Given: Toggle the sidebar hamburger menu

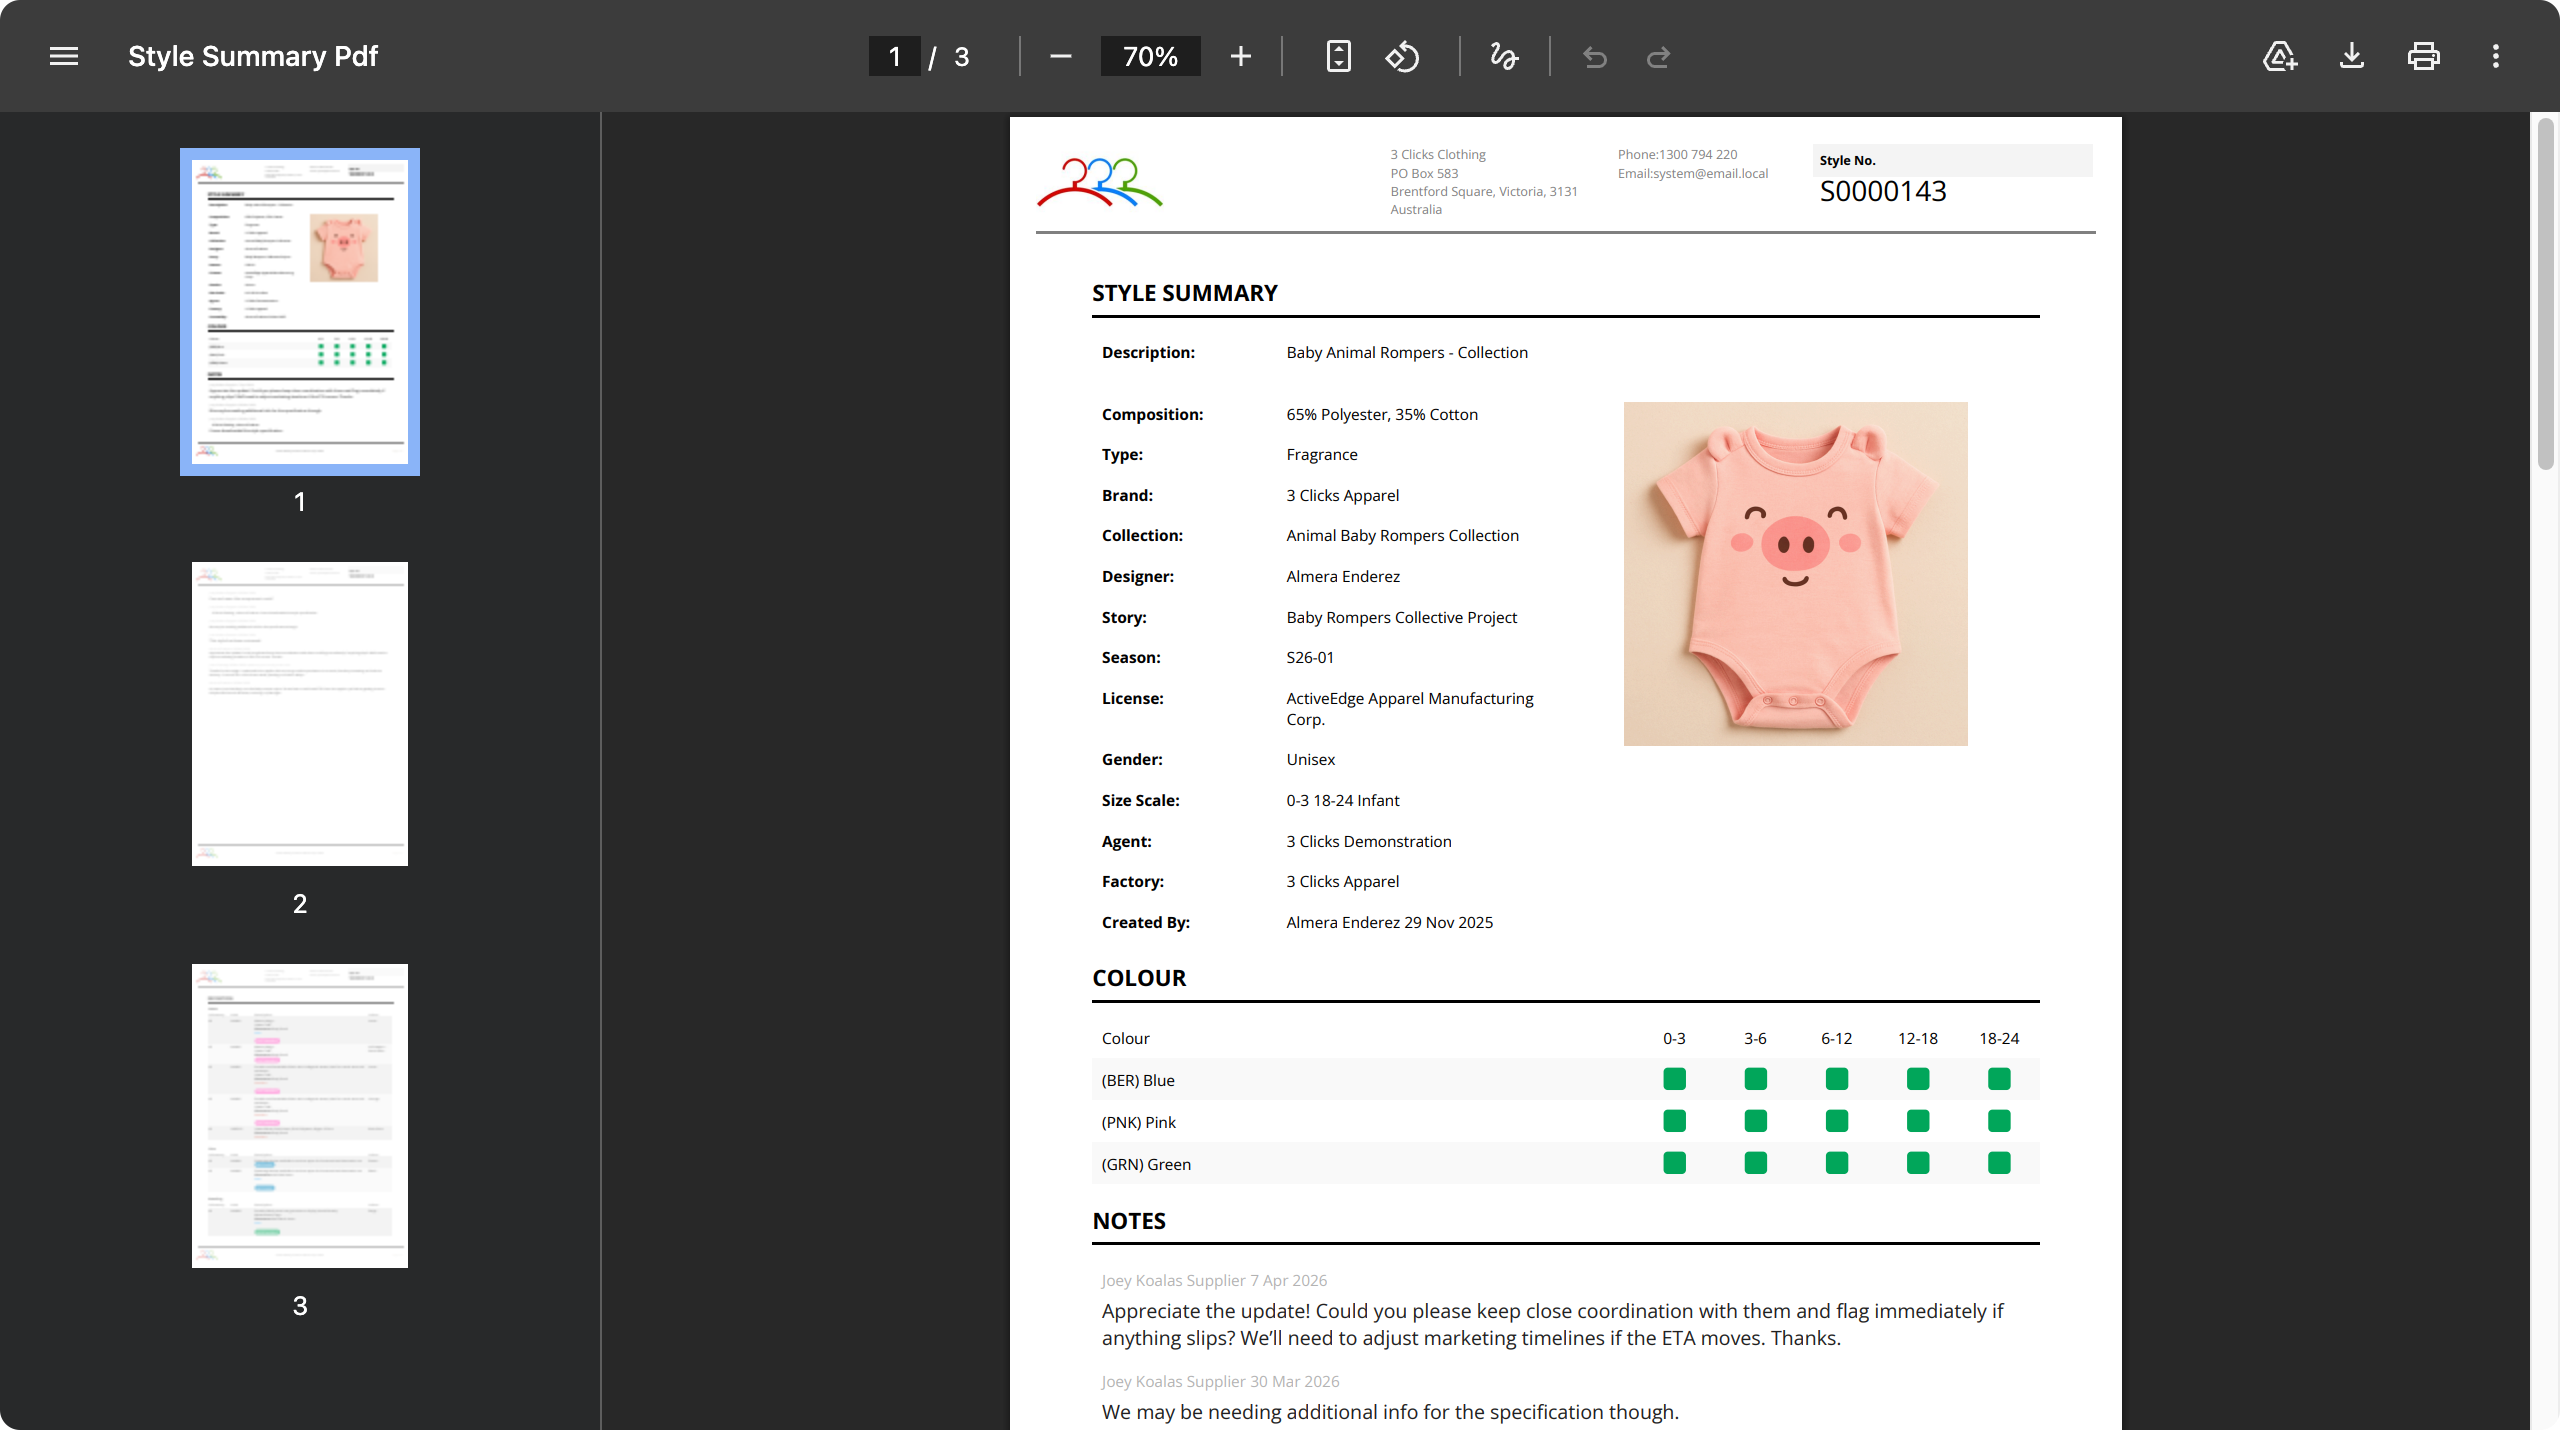Looking at the screenshot, I should click(x=64, y=56).
